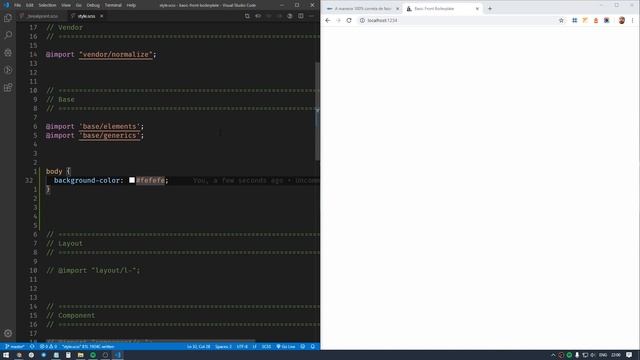Open the editor More Actions ellipsis
The height and width of the screenshot is (360, 640).
pos(311,16)
